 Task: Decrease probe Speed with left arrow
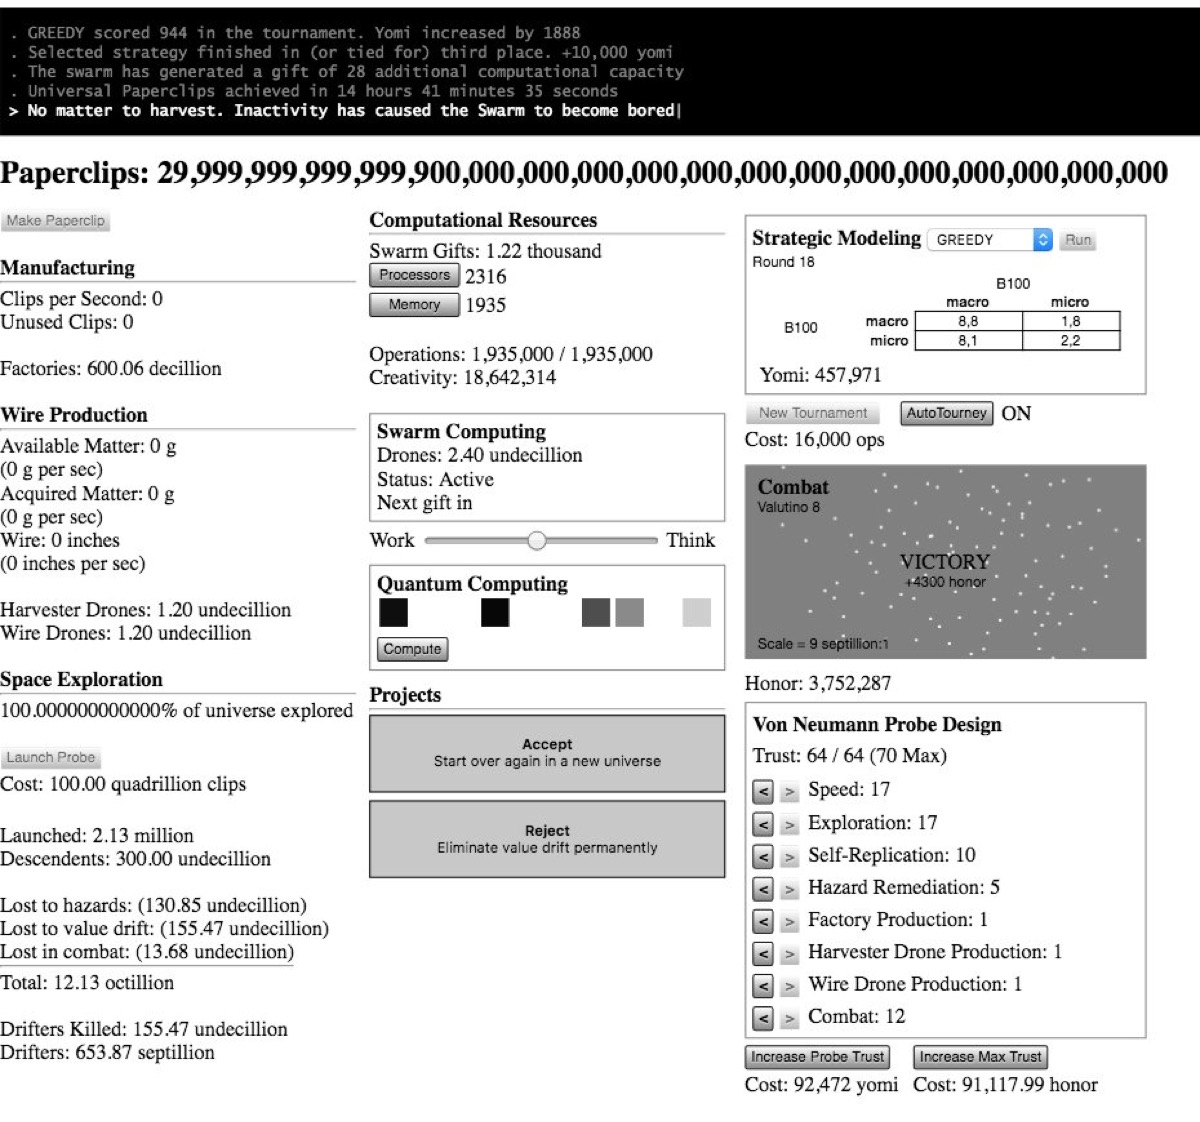click(x=762, y=792)
